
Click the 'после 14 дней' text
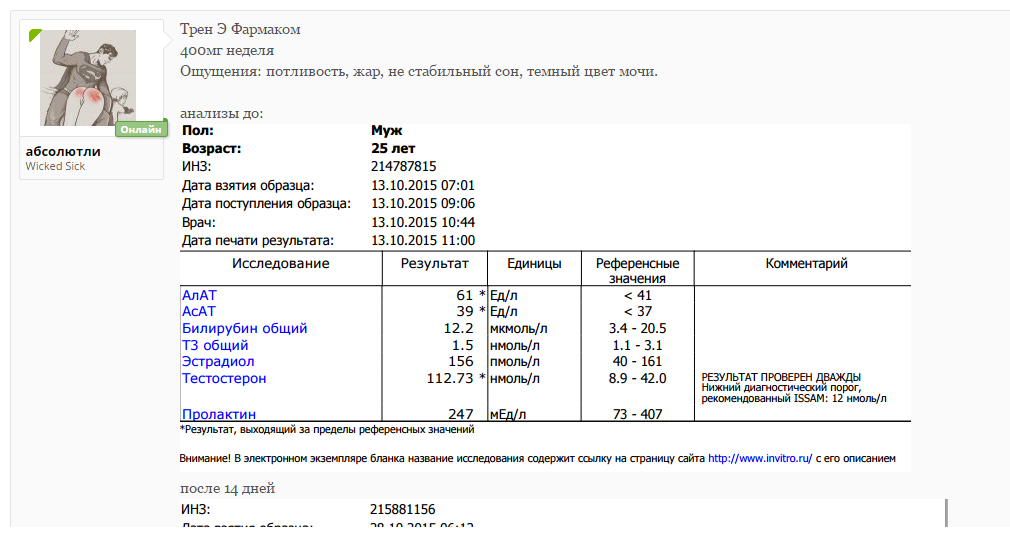pos(227,488)
